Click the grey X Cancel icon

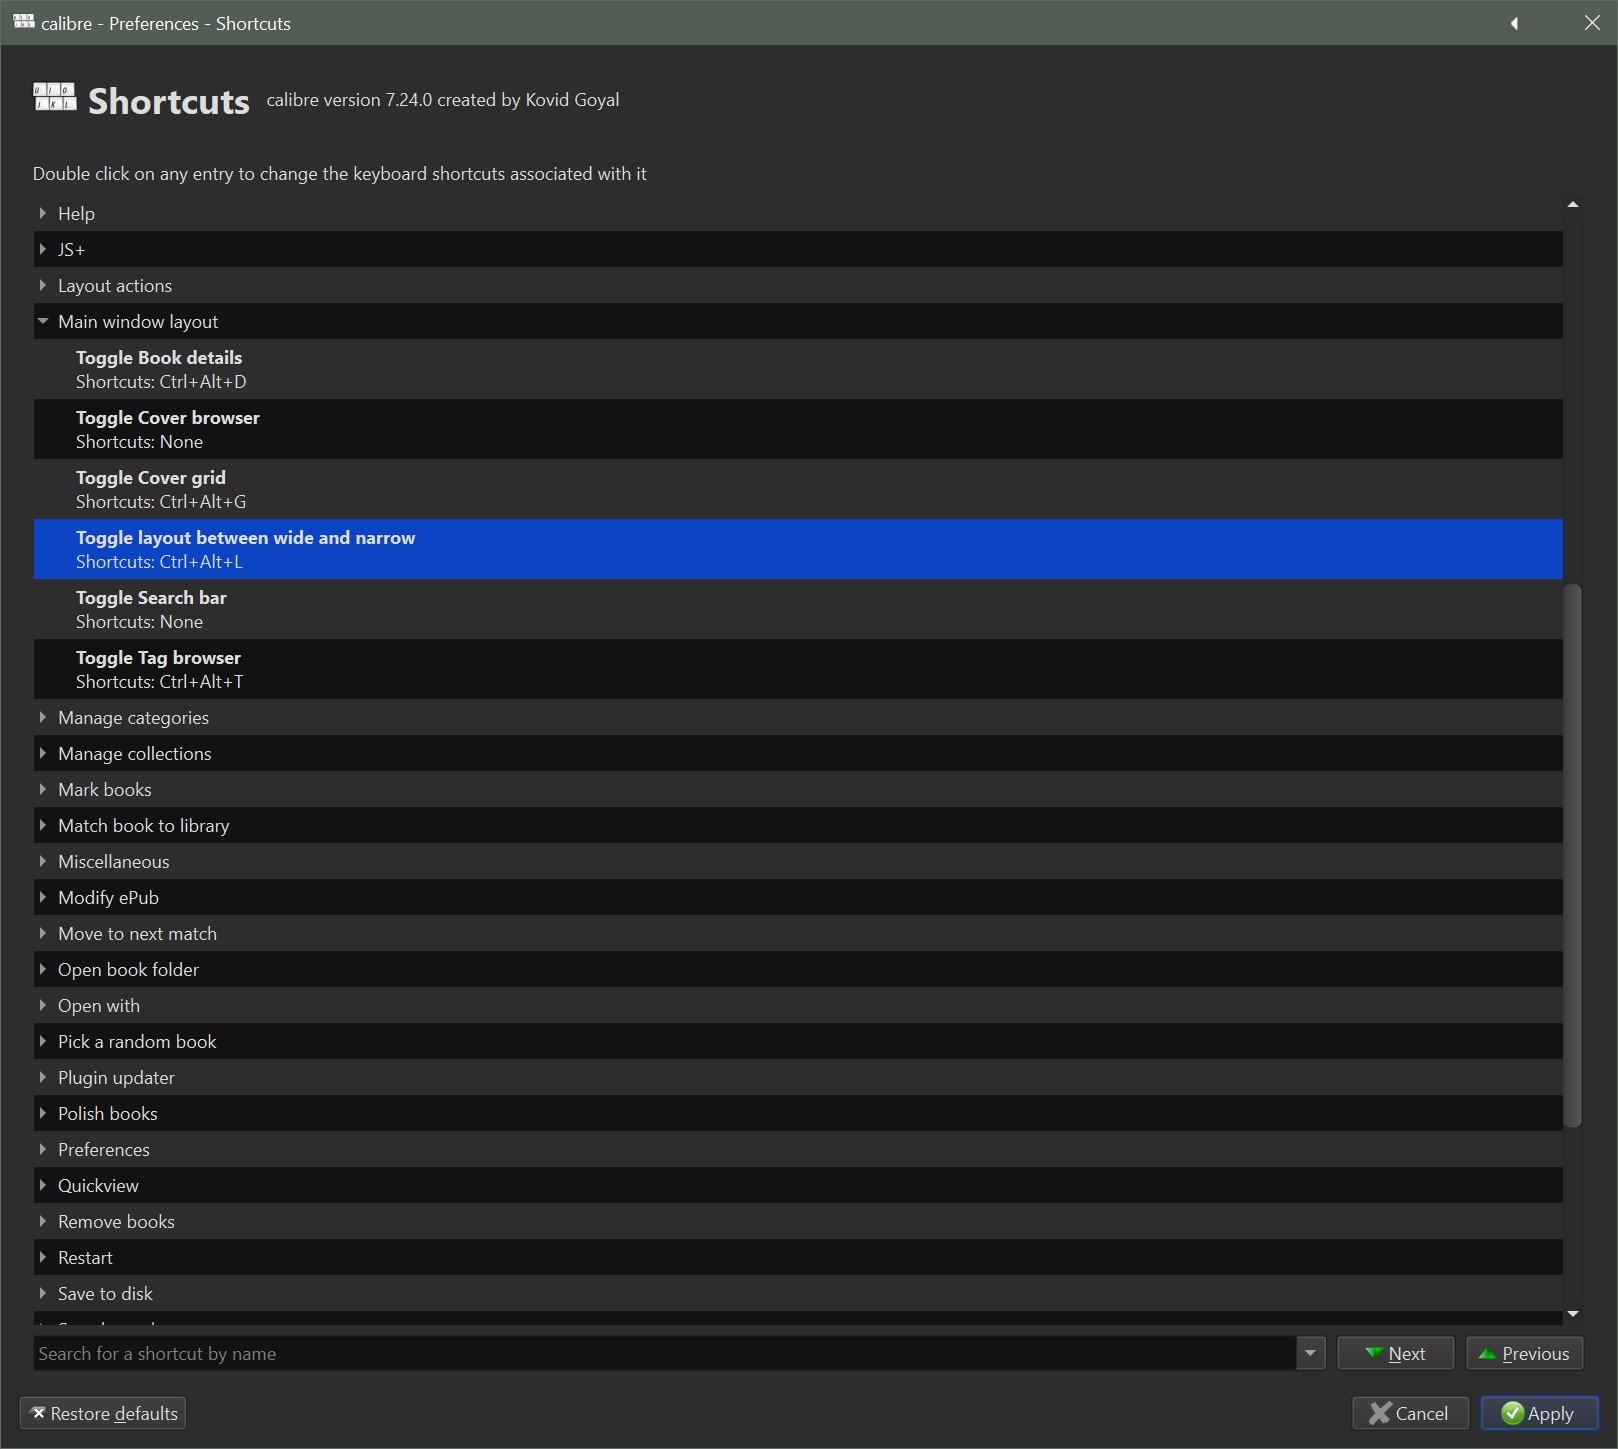[1380, 1412]
